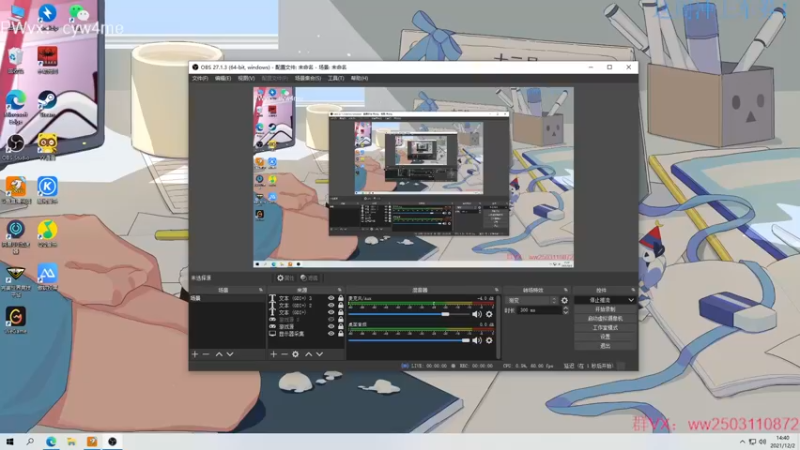Viewport: 800px width, 450px height.
Task: Undock the 转场特效 panel via header icon
Action: coord(565,290)
